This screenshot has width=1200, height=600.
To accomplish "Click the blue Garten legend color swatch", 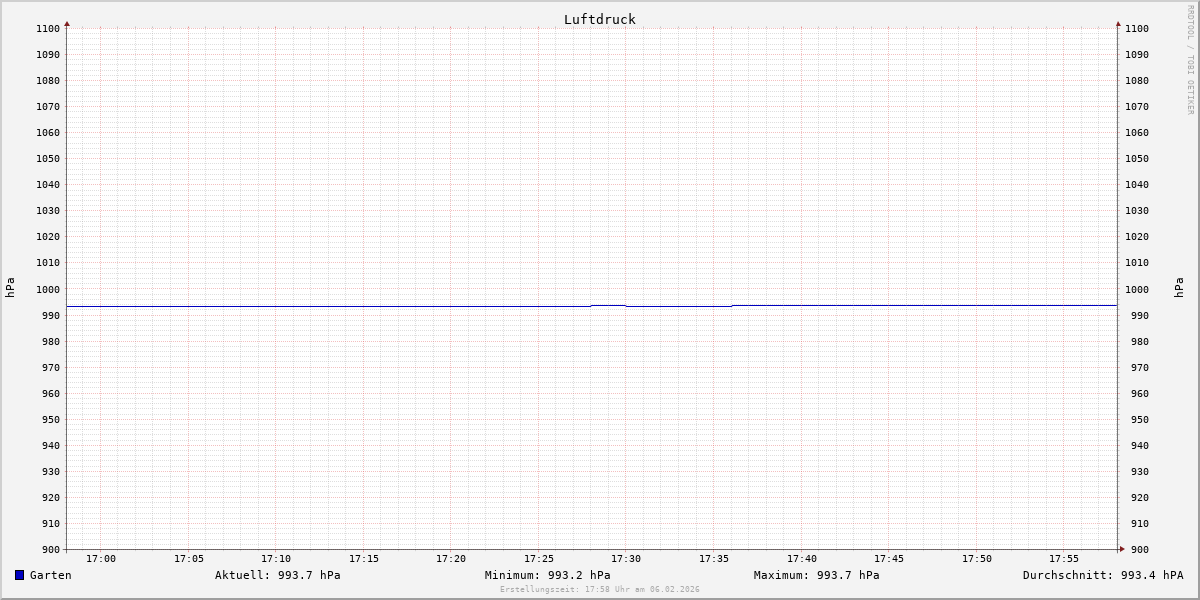I will point(19,575).
